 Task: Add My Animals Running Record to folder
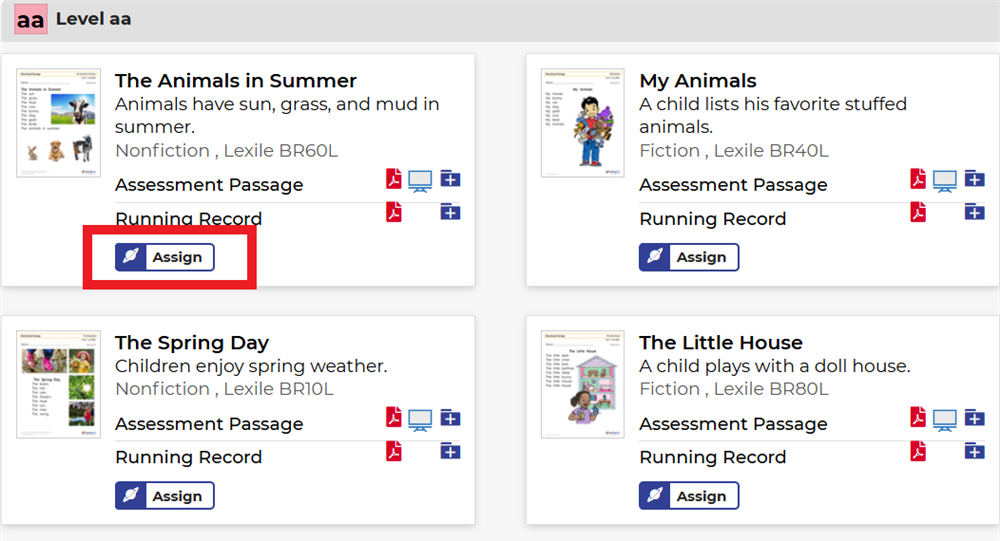(975, 212)
